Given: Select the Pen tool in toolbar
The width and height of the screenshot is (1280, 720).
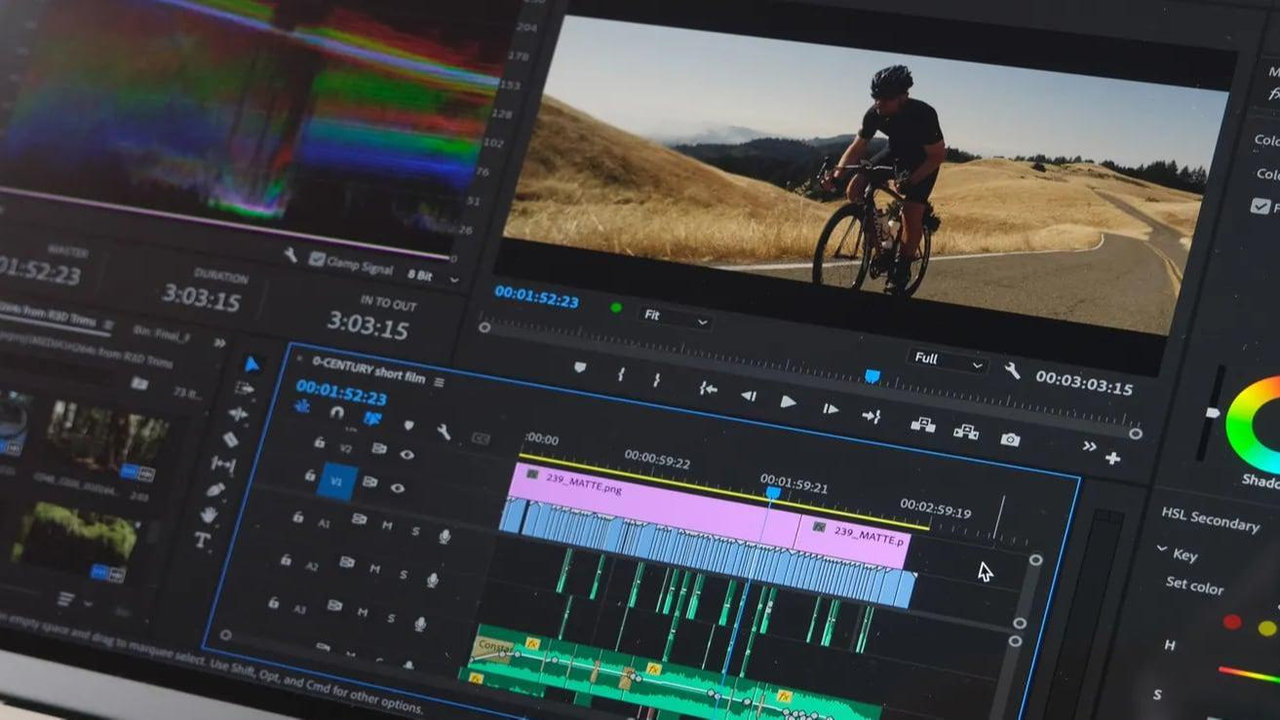Looking at the screenshot, I should coord(216,490).
